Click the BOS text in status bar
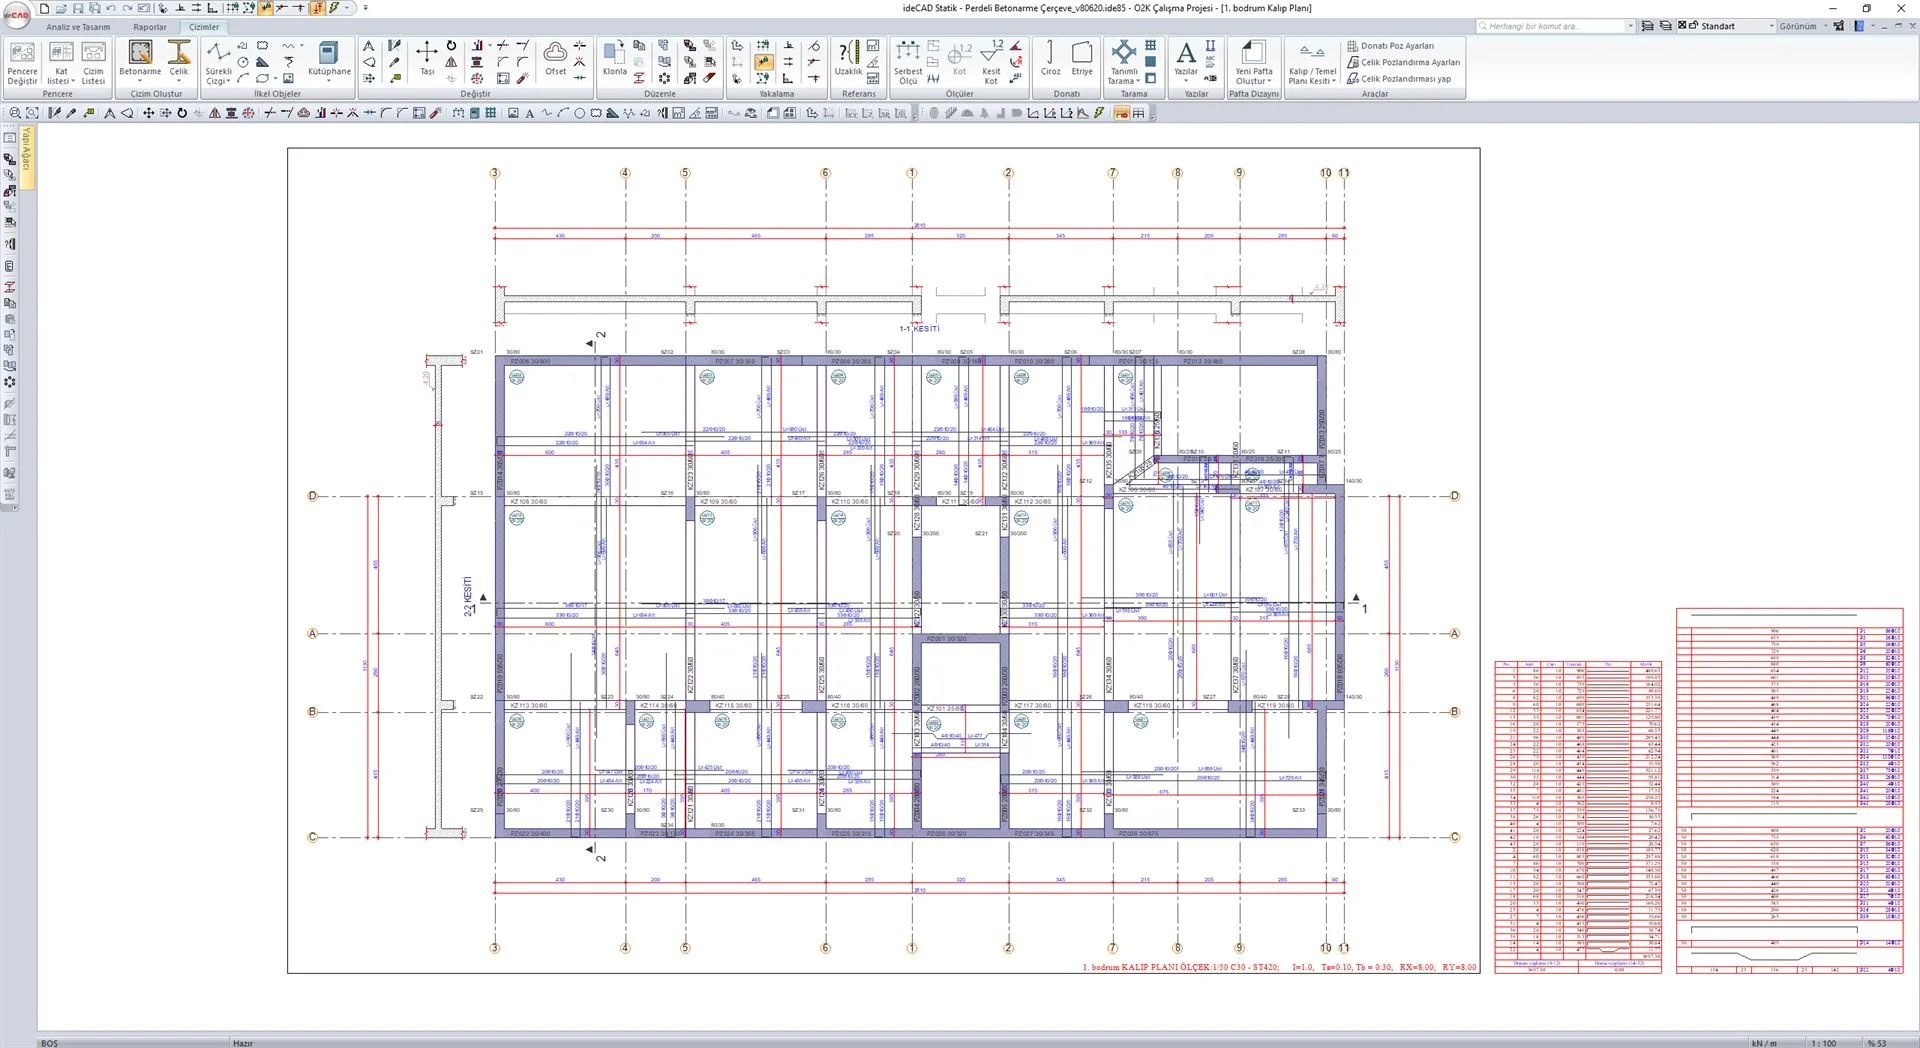The height and width of the screenshot is (1048, 1920). tap(49, 1043)
